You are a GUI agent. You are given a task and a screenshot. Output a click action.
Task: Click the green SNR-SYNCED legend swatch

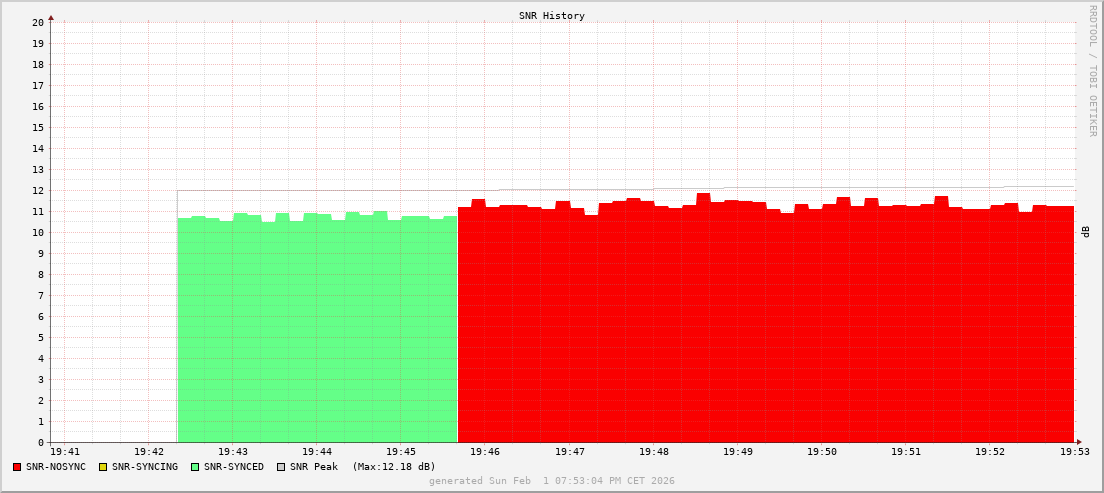(x=195, y=467)
